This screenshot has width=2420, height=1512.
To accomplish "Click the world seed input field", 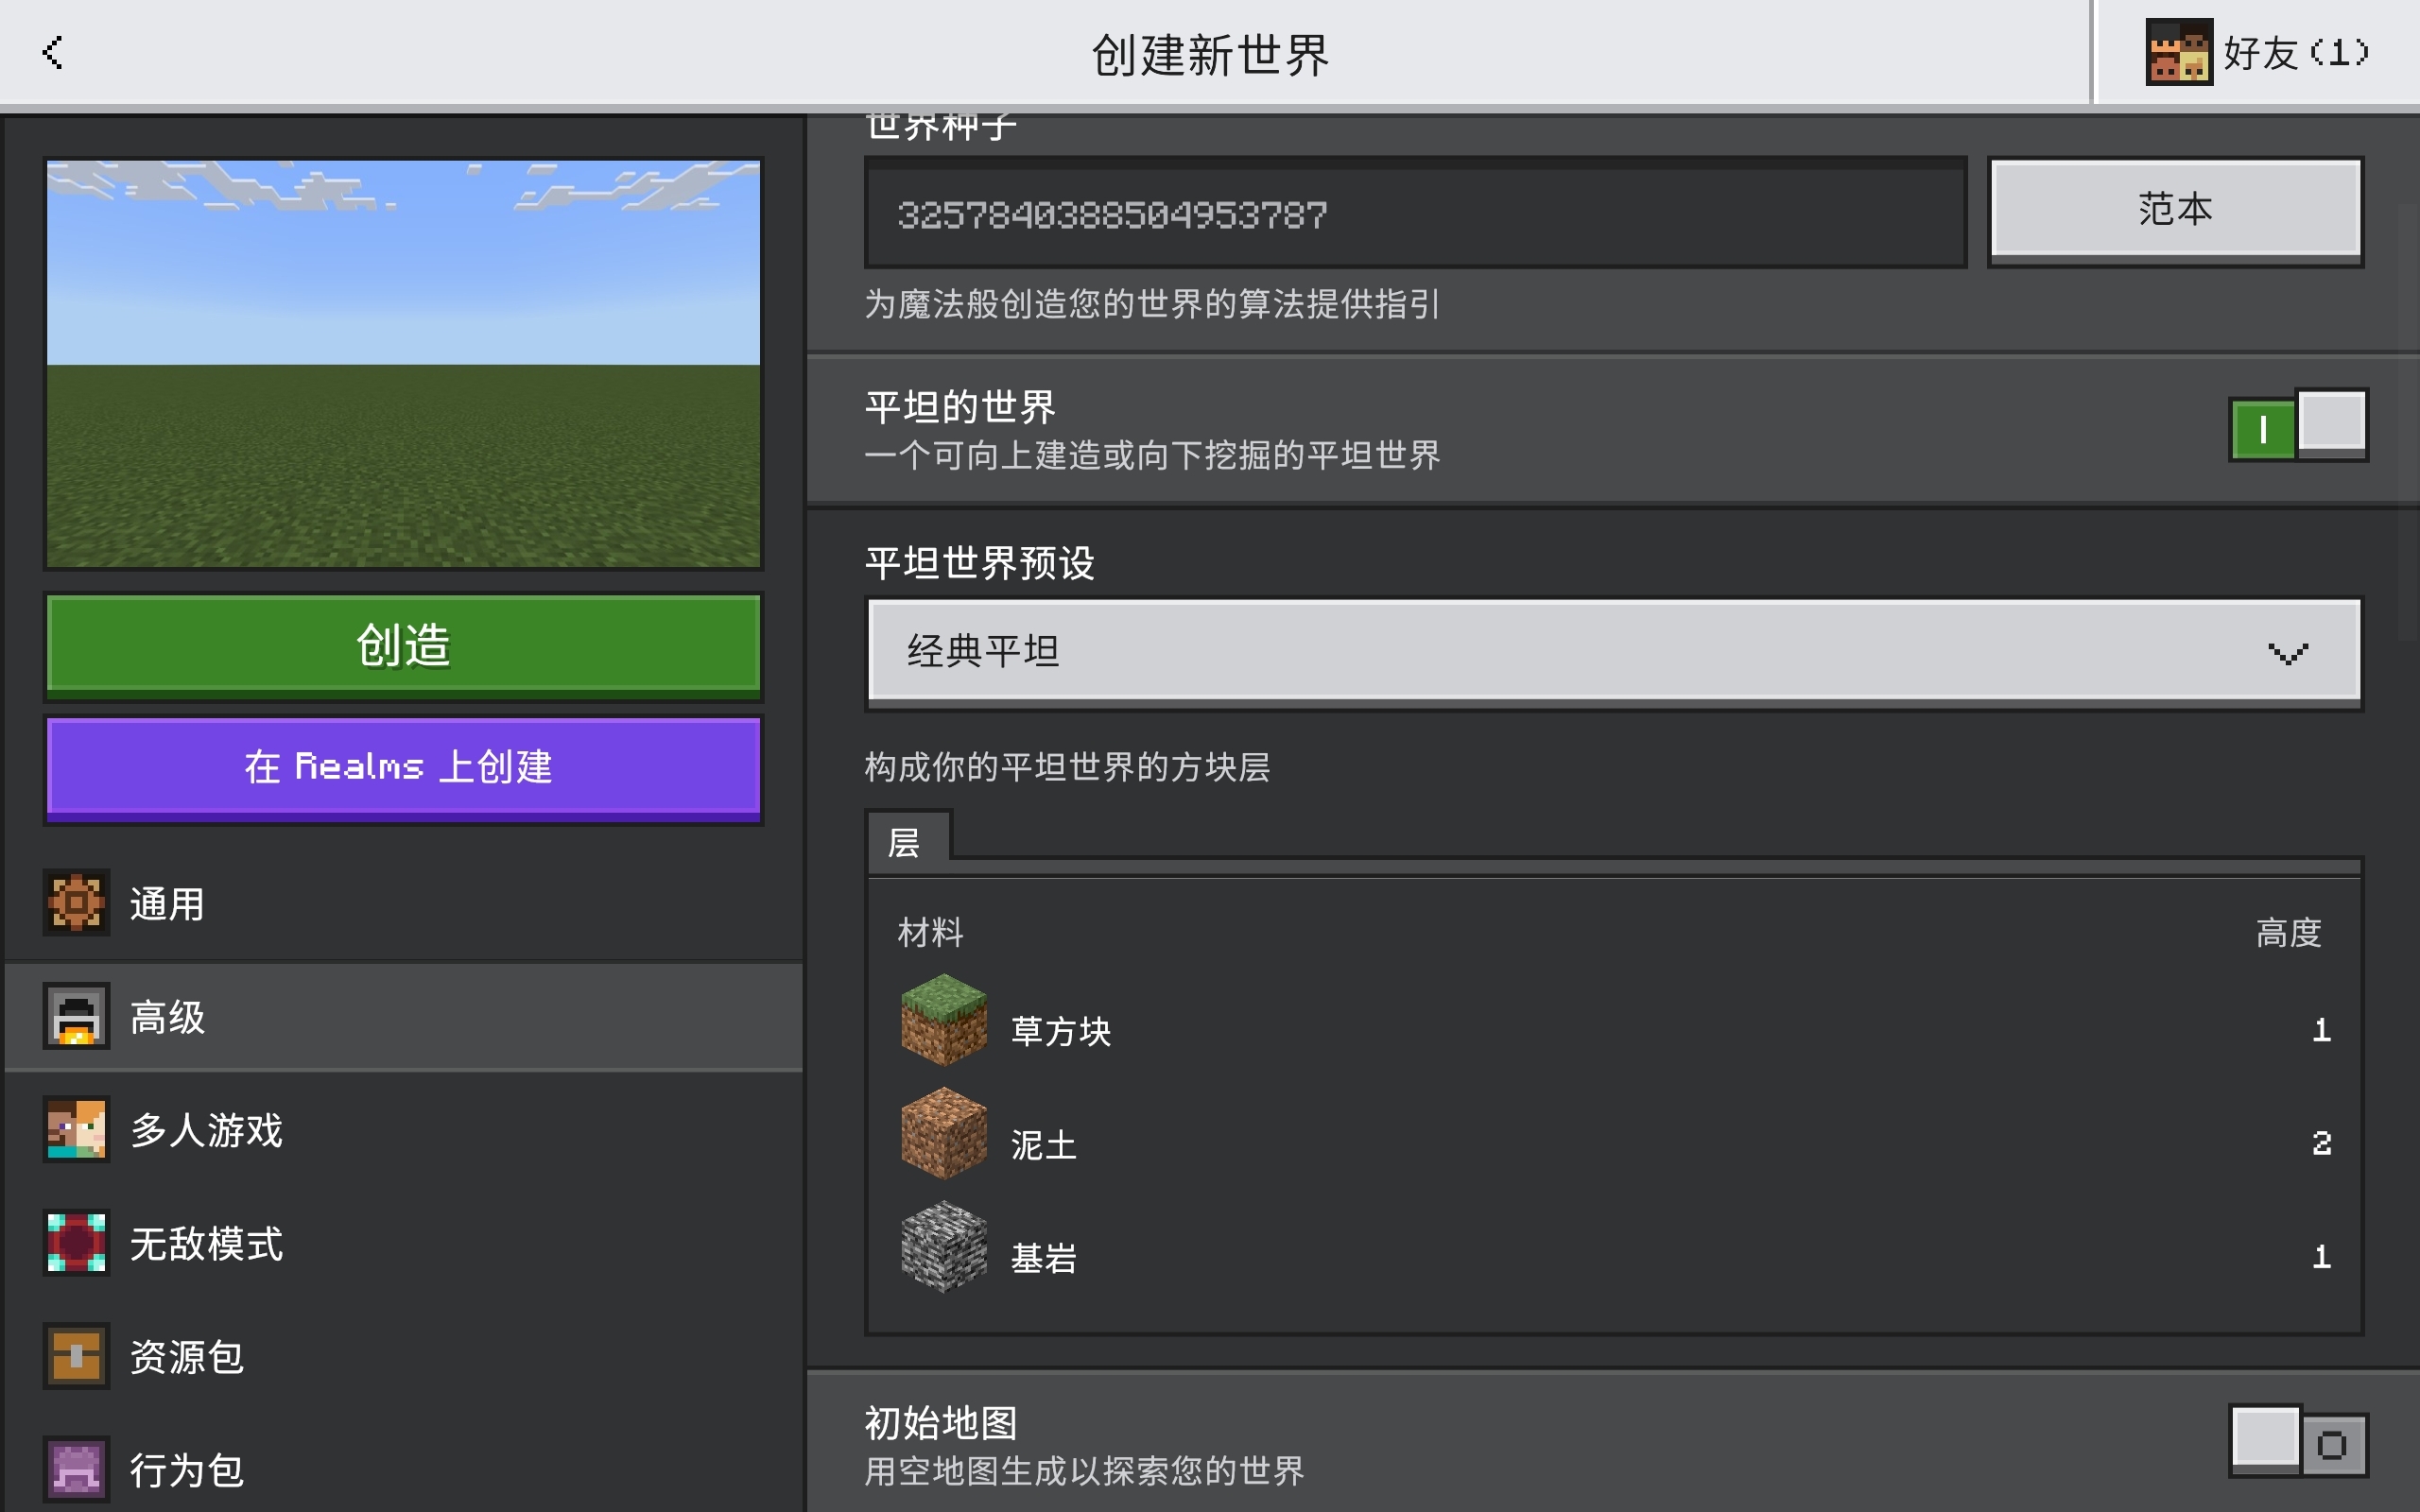I will point(1415,212).
